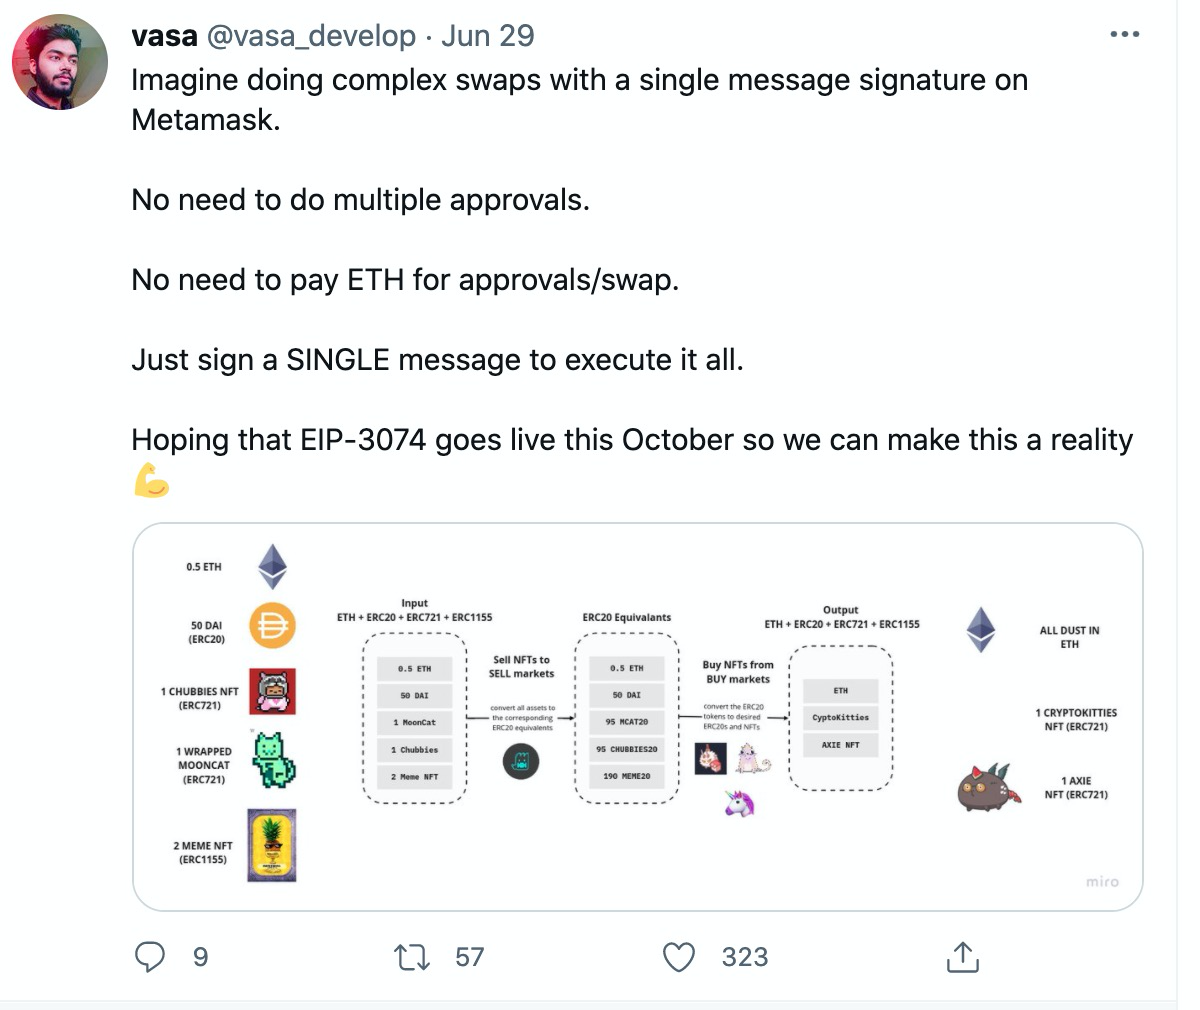Visit the @vasa_develop handle link
Image resolution: width=1200 pixels, height=1010 pixels.
tap(311, 36)
